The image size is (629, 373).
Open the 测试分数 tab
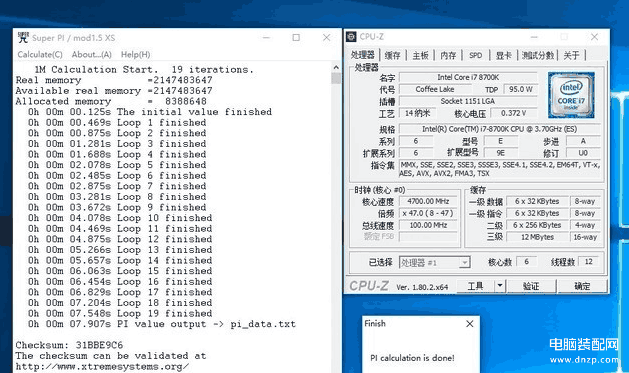(x=538, y=55)
